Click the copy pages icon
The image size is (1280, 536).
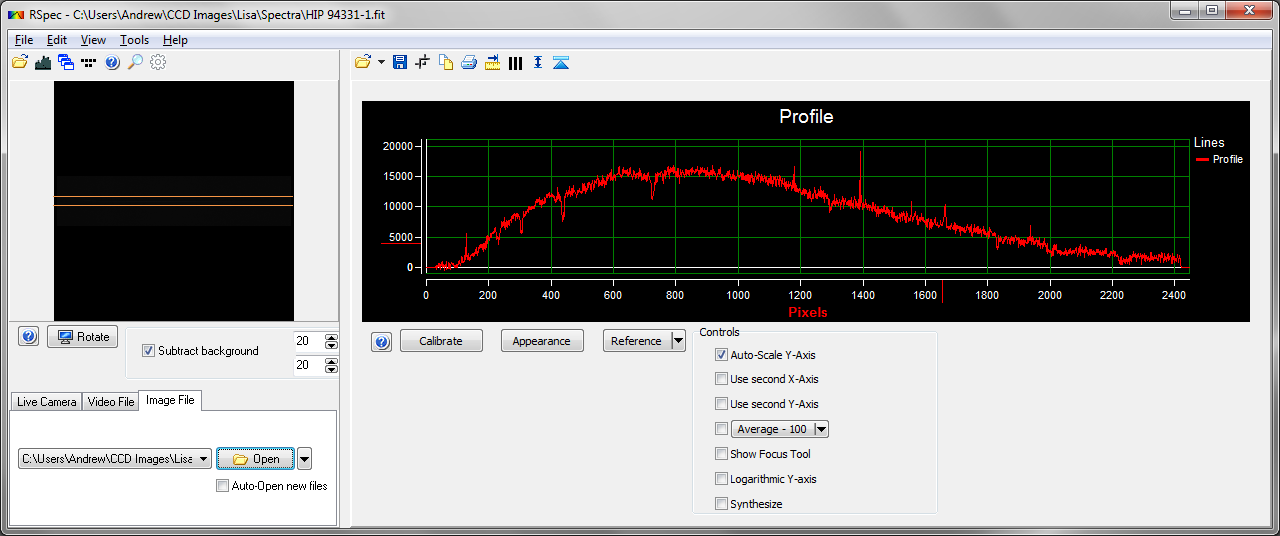point(446,63)
